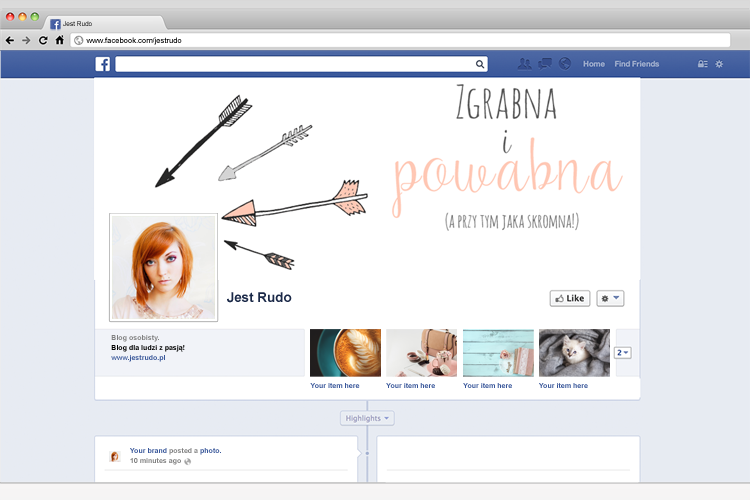Click the globe audience icon after 10 minutes ago
Viewport: 750px width, 500px height.
point(188,461)
